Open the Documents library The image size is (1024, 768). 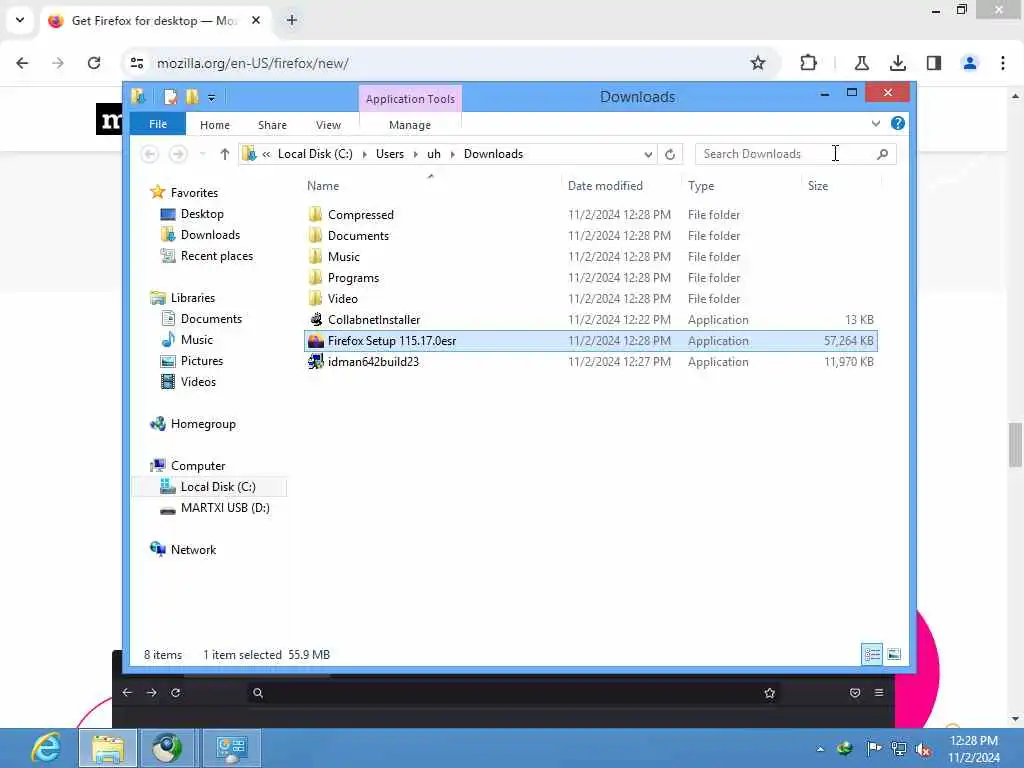(211, 319)
